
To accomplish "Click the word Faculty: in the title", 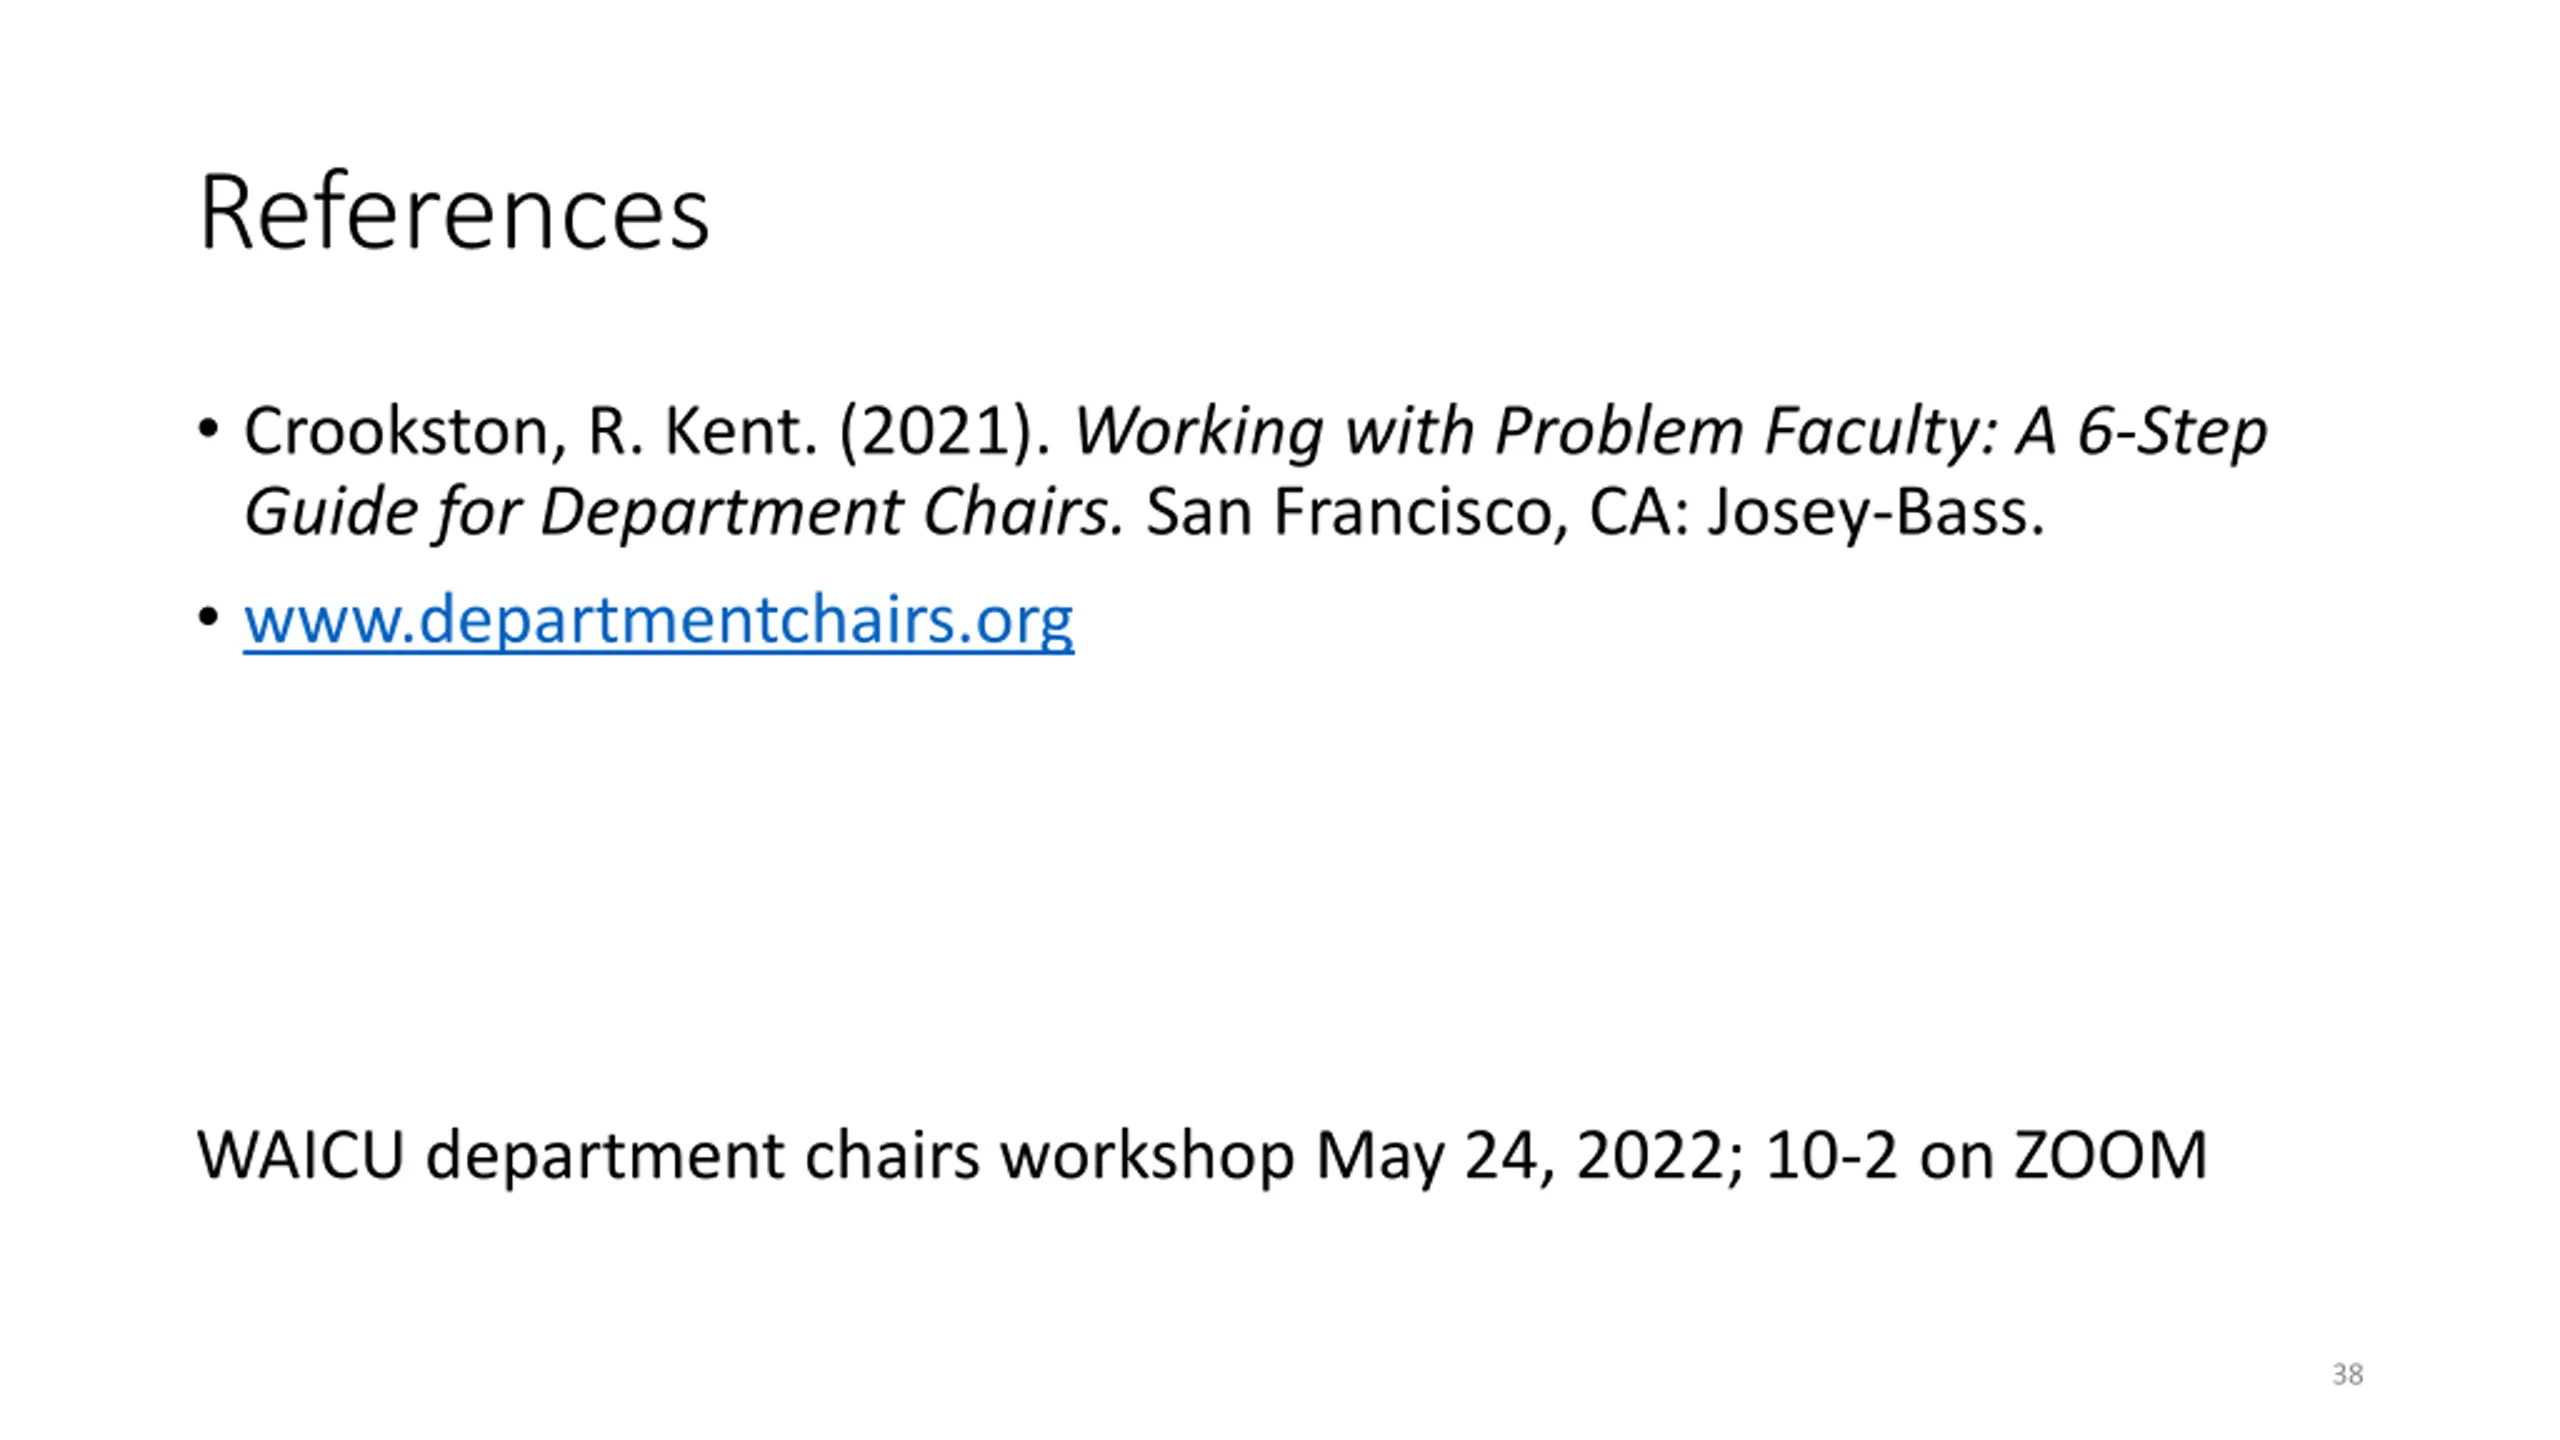I will [1881, 433].
